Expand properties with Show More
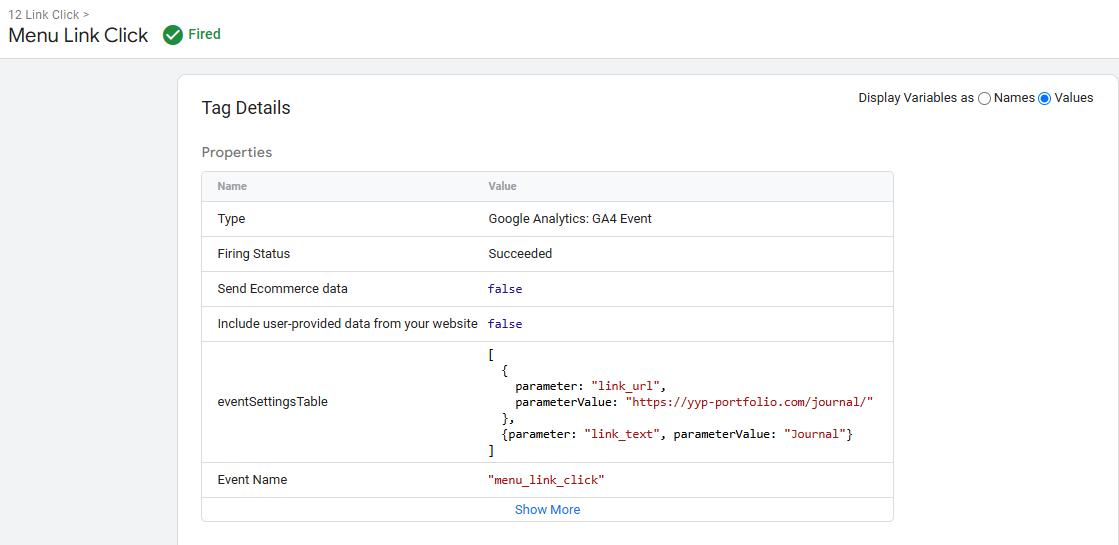This screenshot has width=1119, height=545. [547, 510]
